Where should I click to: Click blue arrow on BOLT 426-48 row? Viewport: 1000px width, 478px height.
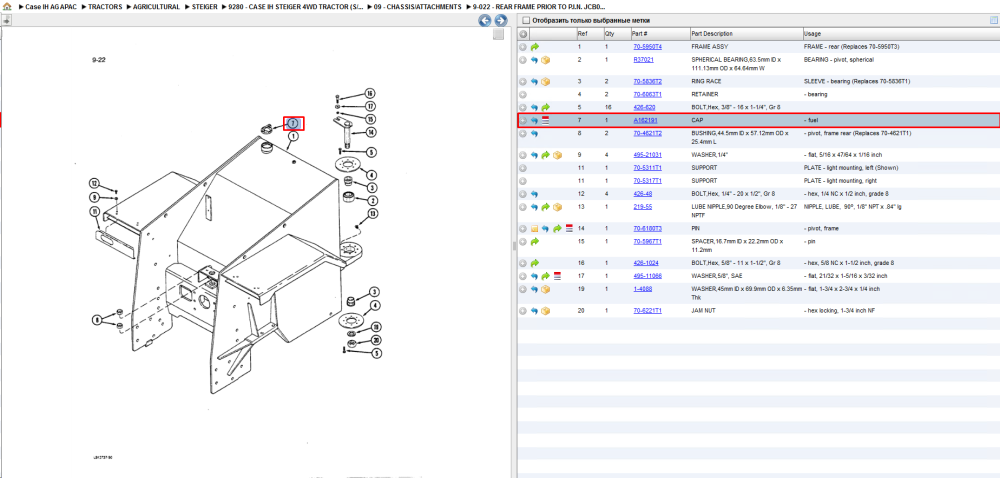point(534,194)
